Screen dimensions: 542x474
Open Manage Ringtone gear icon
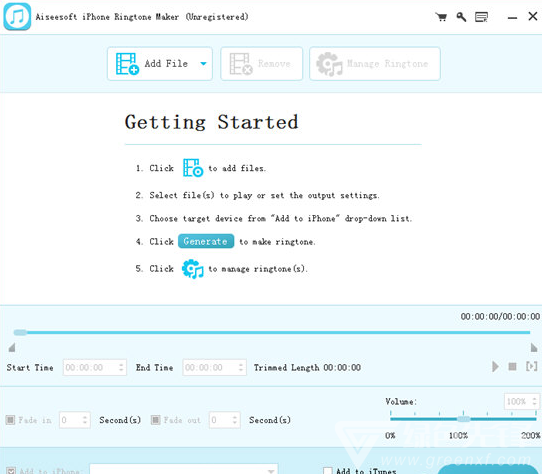[x=329, y=64]
